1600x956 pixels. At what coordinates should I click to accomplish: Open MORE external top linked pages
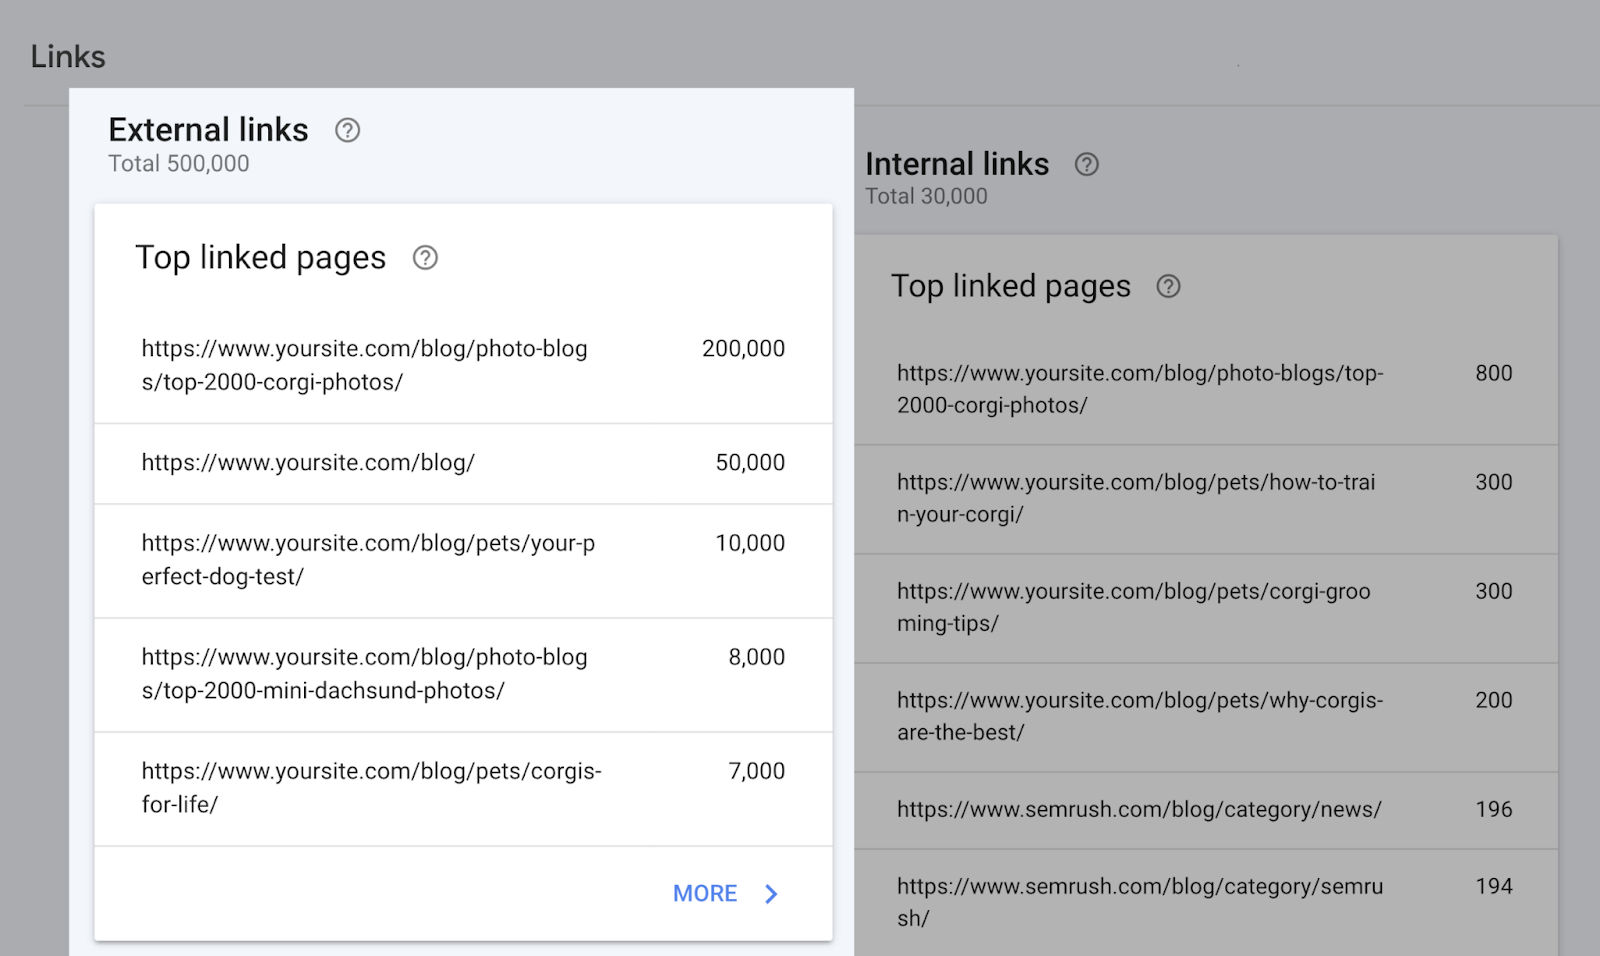point(705,894)
